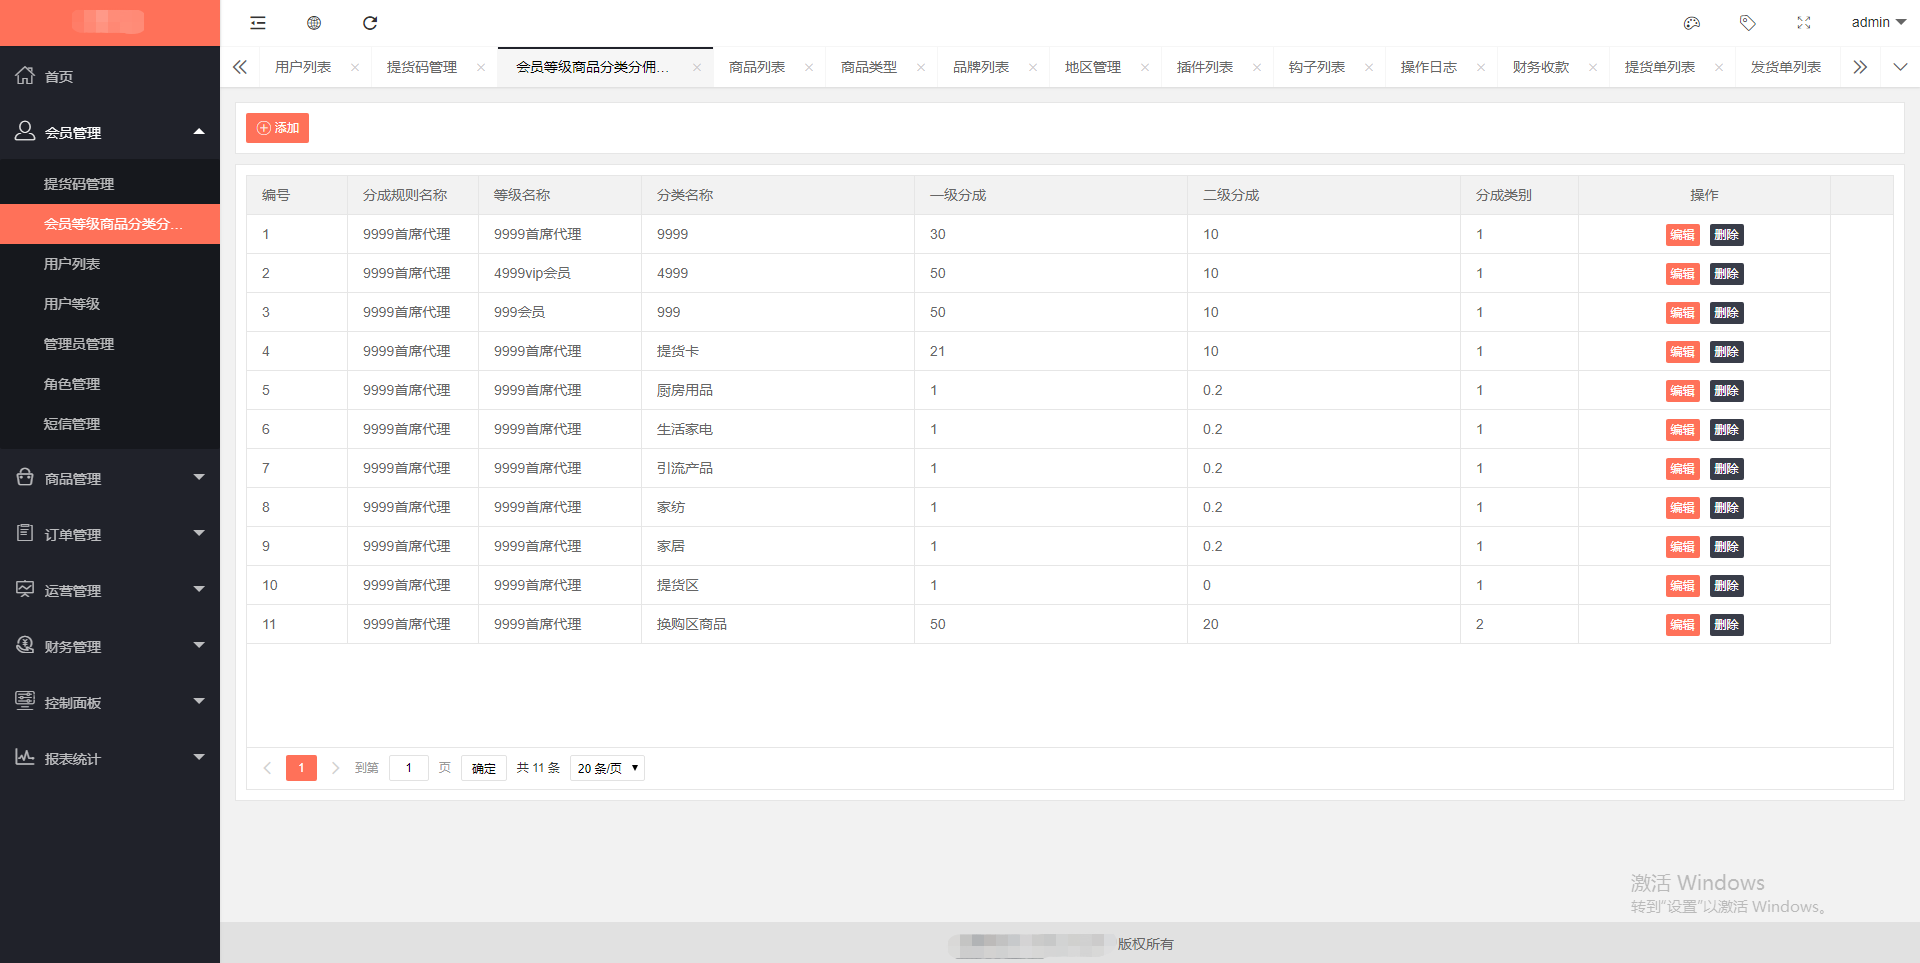Edit the 提货卡 row
Screen dimensions: 1920x963
point(1683,352)
